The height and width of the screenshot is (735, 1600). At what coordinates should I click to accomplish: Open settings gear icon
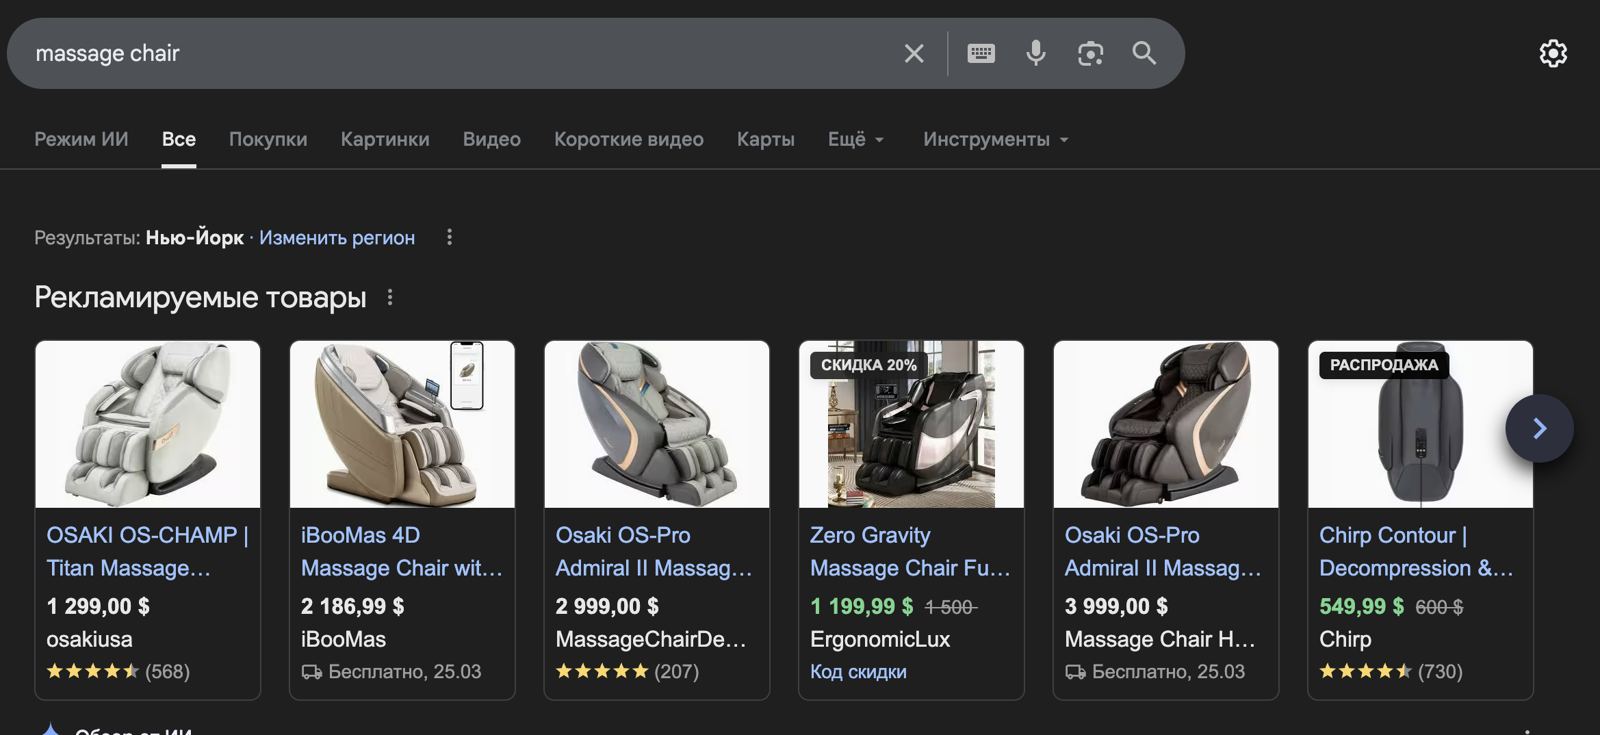click(x=1553, y=53)
